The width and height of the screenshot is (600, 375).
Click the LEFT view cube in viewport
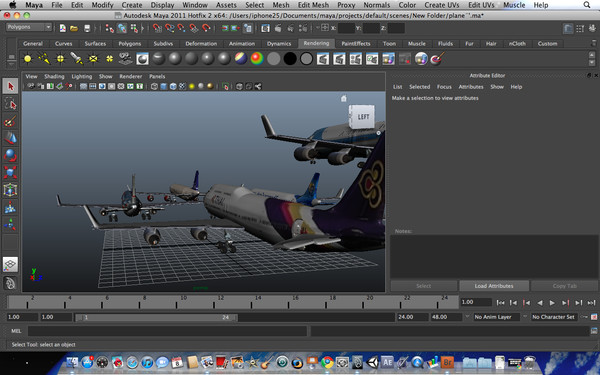(362, 117)
